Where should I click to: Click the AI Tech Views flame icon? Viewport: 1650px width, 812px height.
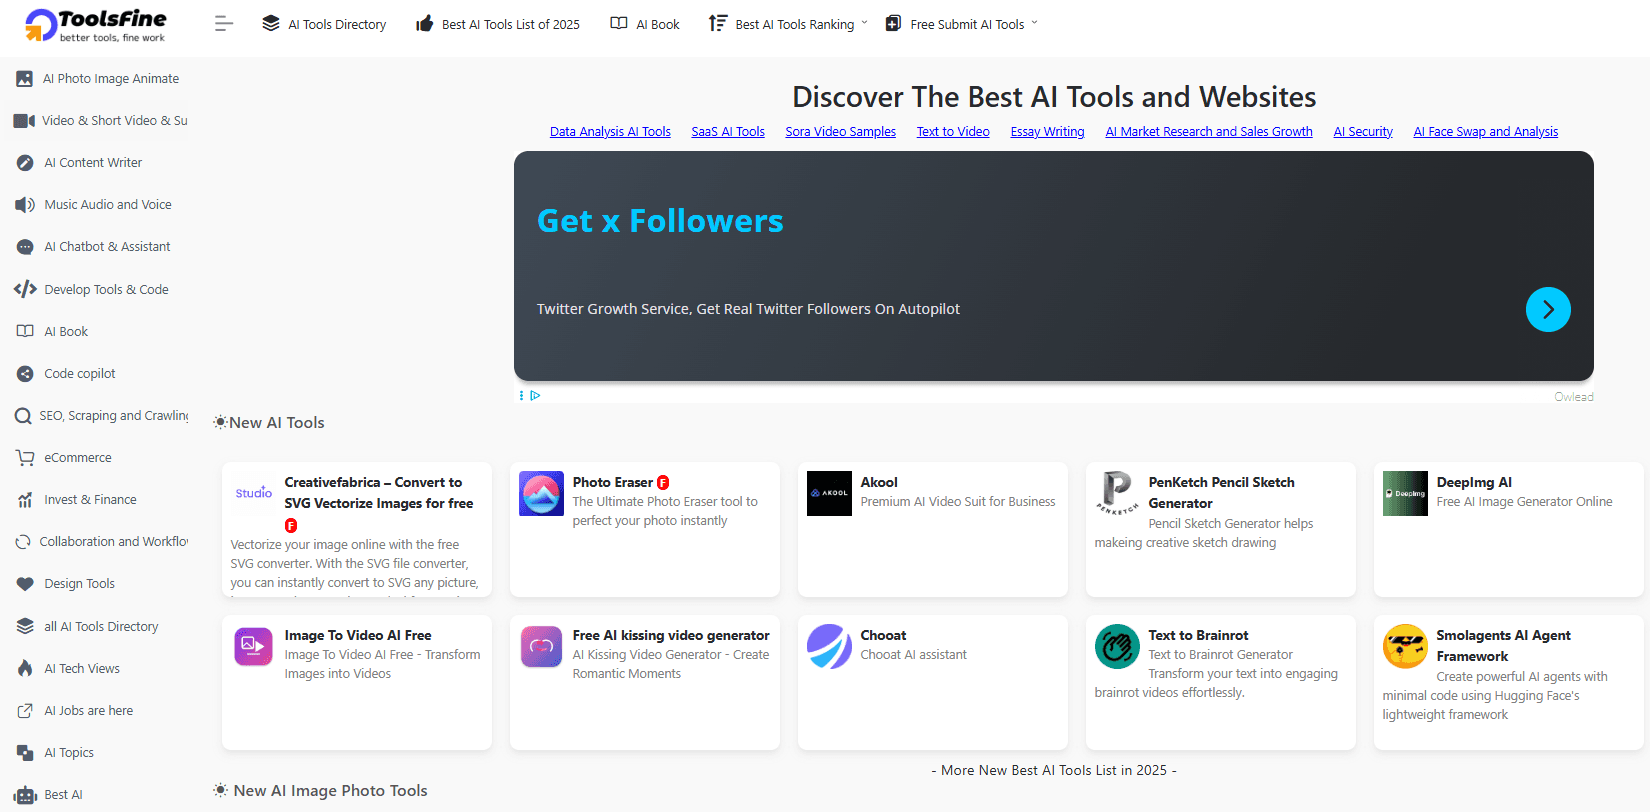[25, 668]
